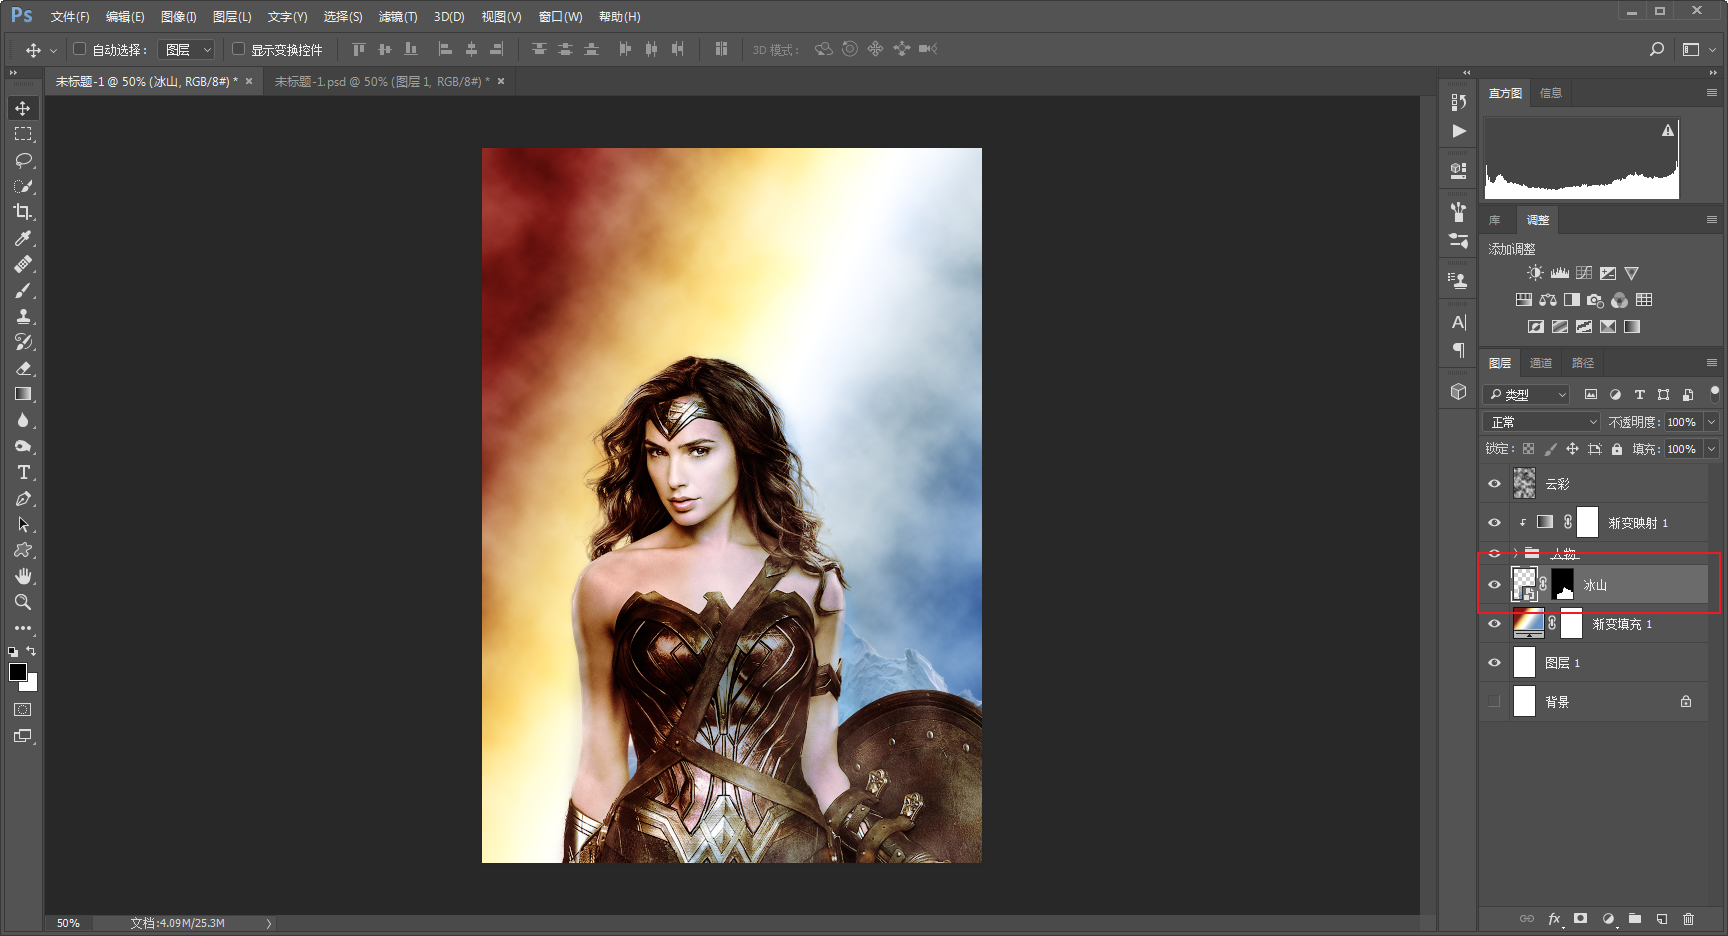This screenshot has width=1728, height=936.
Task: Switch to the 未标题-1.psd document tab
Action: tap(382, 82)
